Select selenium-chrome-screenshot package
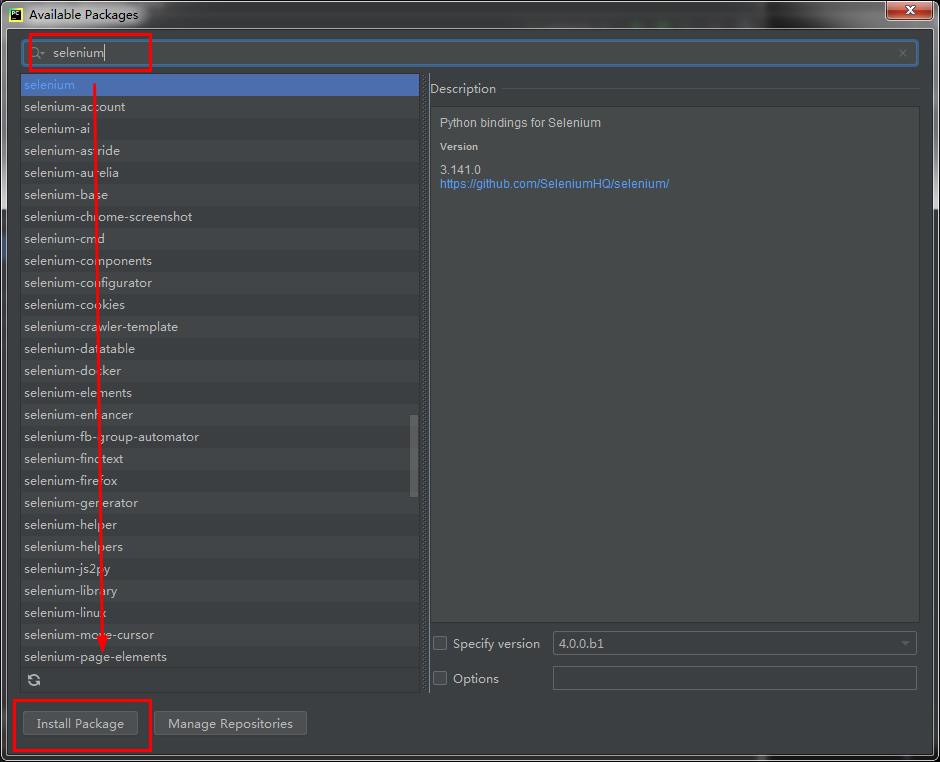The width and height of the screenshot is (940, 762). click(x=219, y=217)
